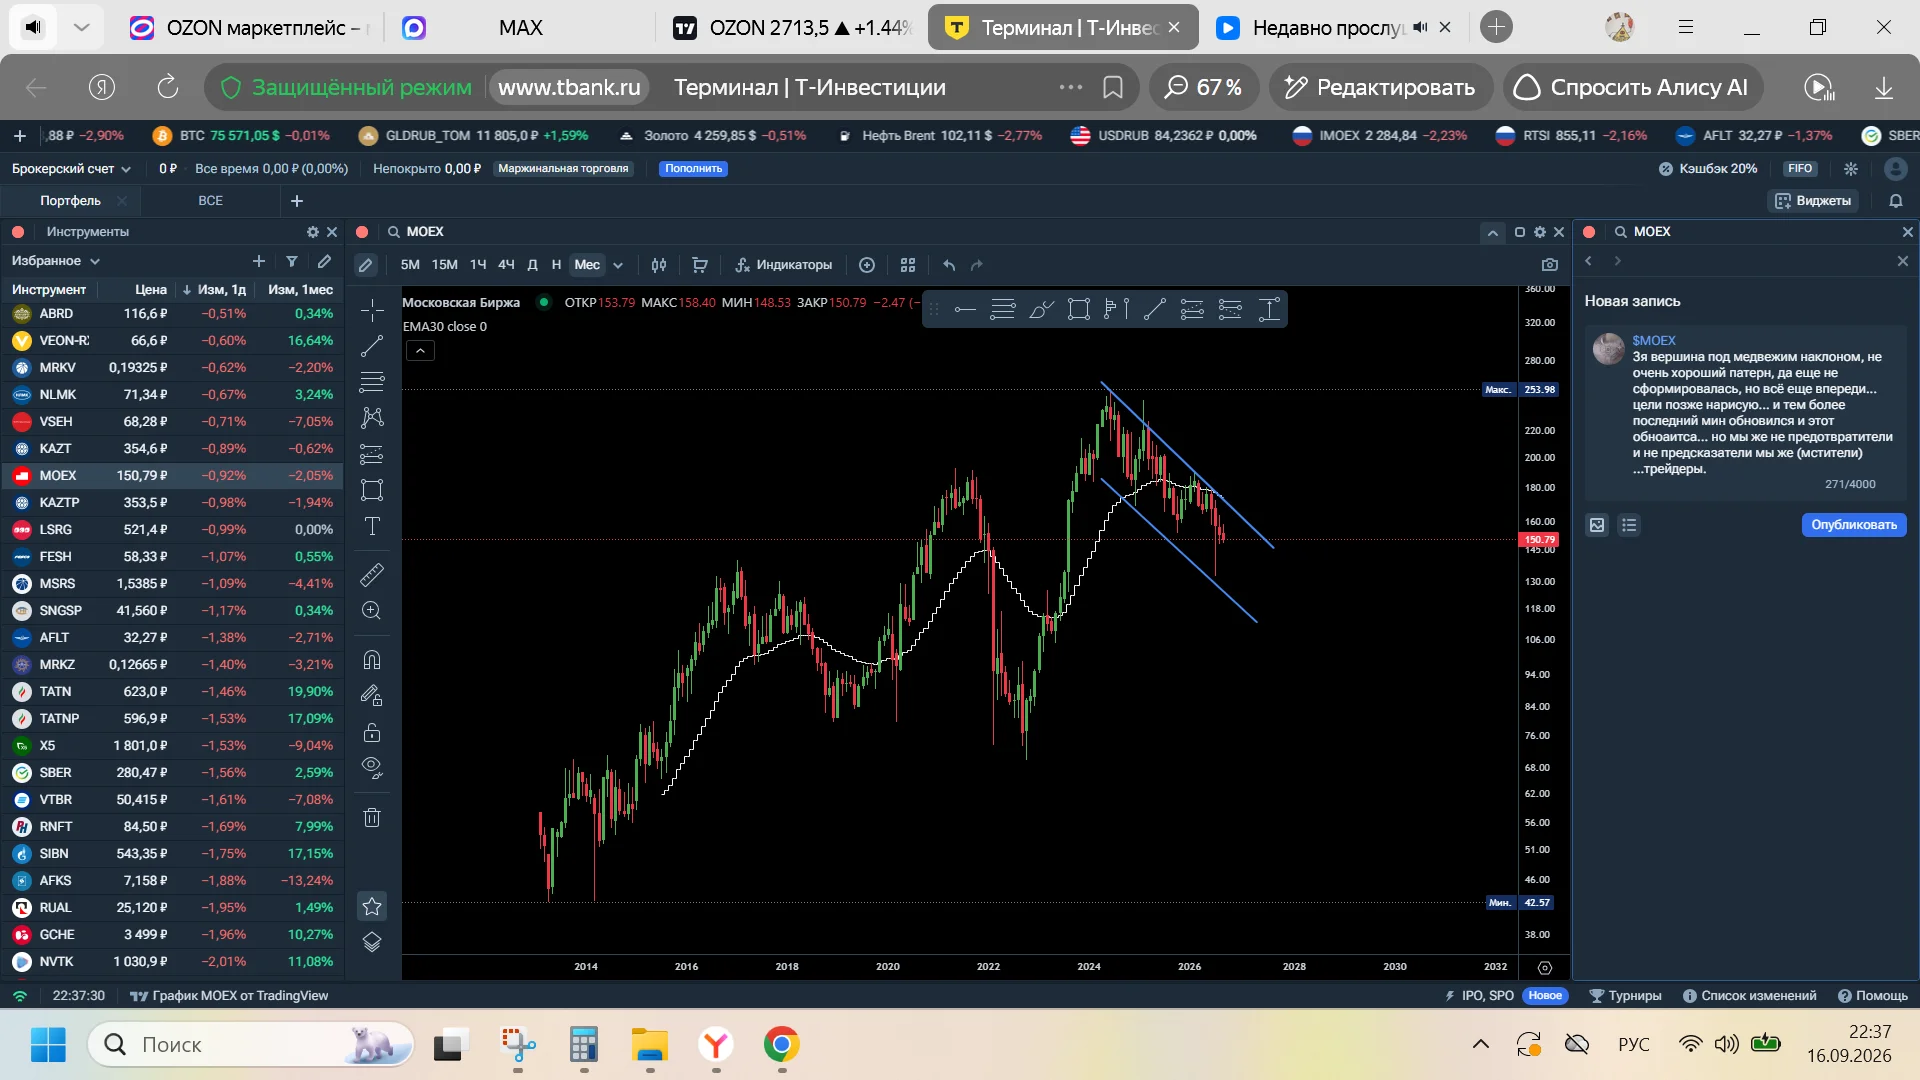Select the rectangle shapes tool in sidebar
Viewport: 1920px width, 1080px height.
point(372,490)
